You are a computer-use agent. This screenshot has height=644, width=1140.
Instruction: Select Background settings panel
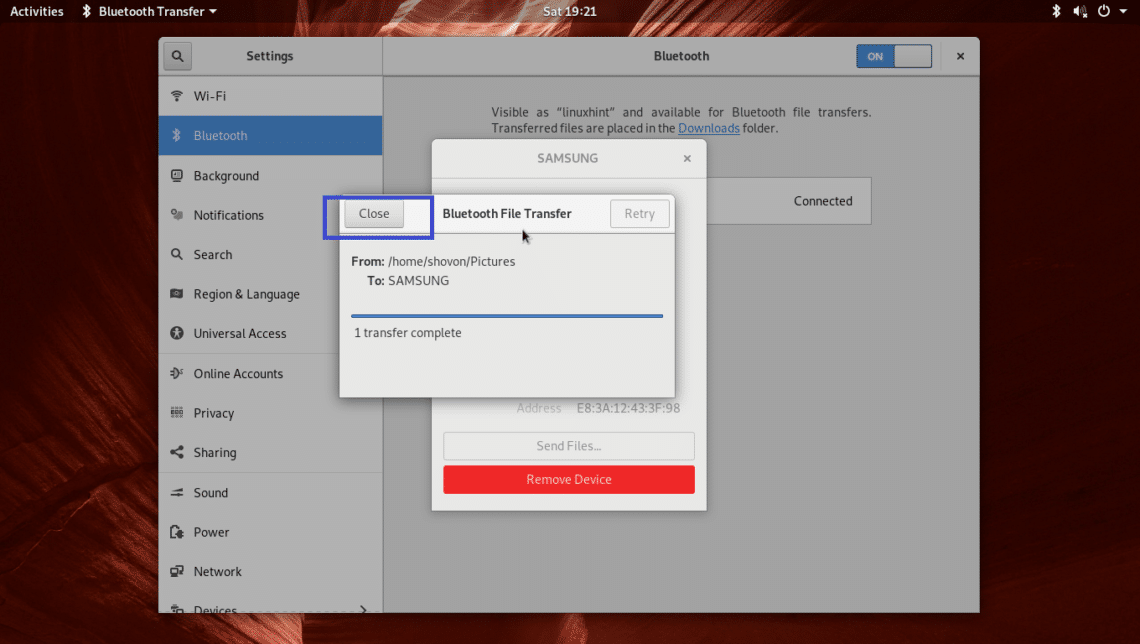(x=270, y=175)
